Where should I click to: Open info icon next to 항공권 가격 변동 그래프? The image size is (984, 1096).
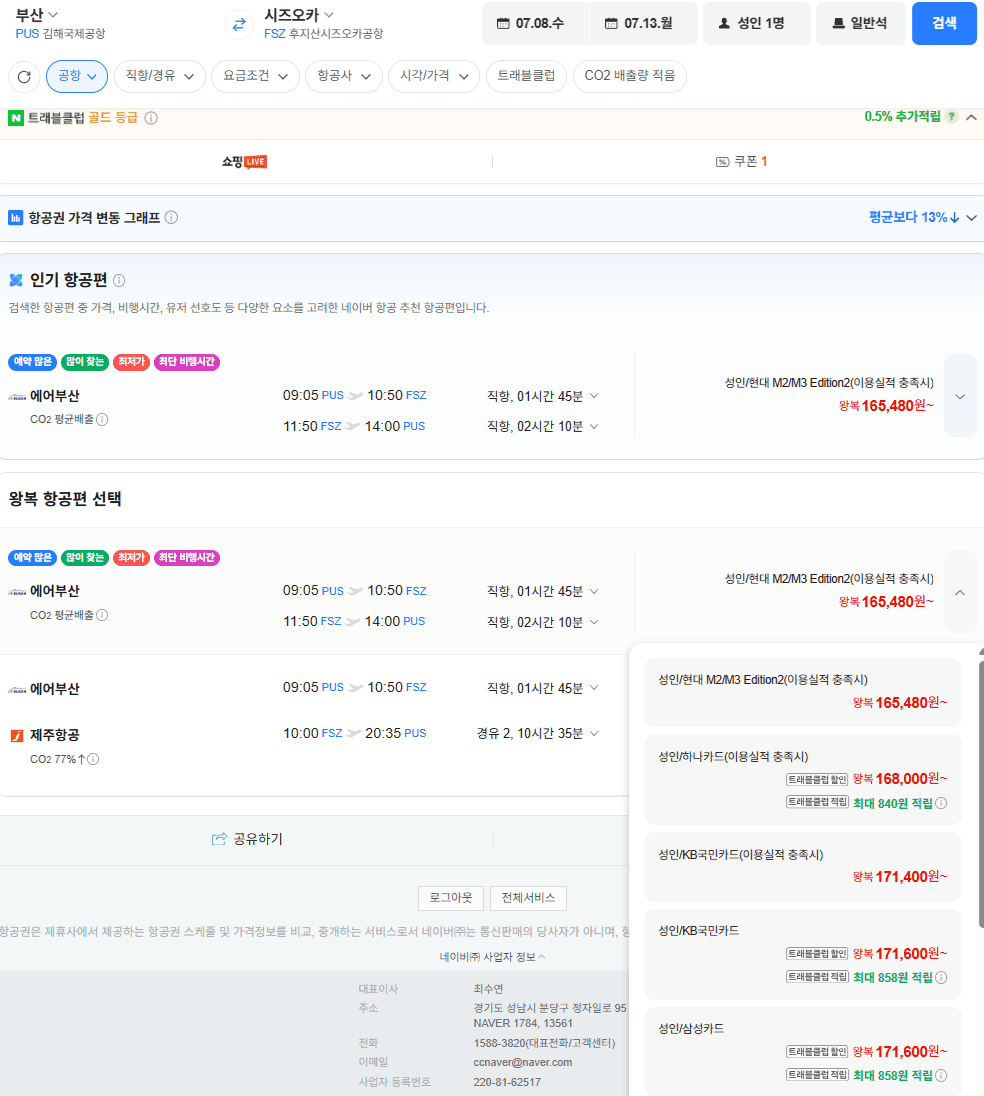[x=171, y=217]
